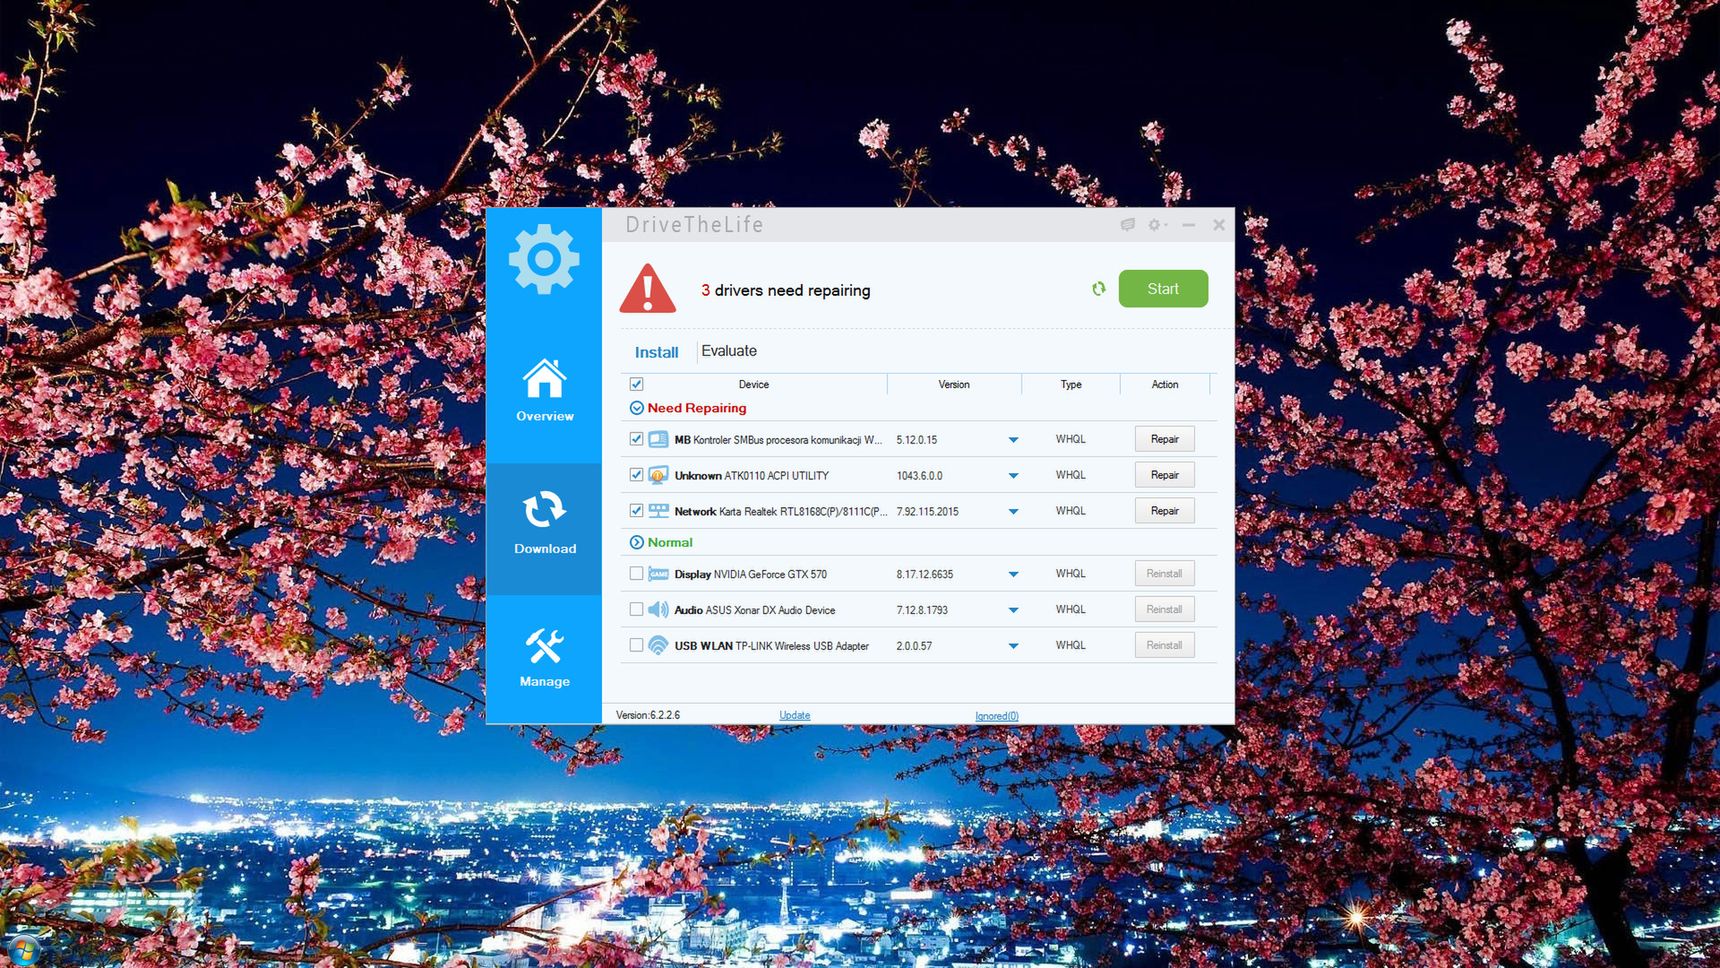Open version dropdown for 1043.6.0.0 driver

(1013, 476)
